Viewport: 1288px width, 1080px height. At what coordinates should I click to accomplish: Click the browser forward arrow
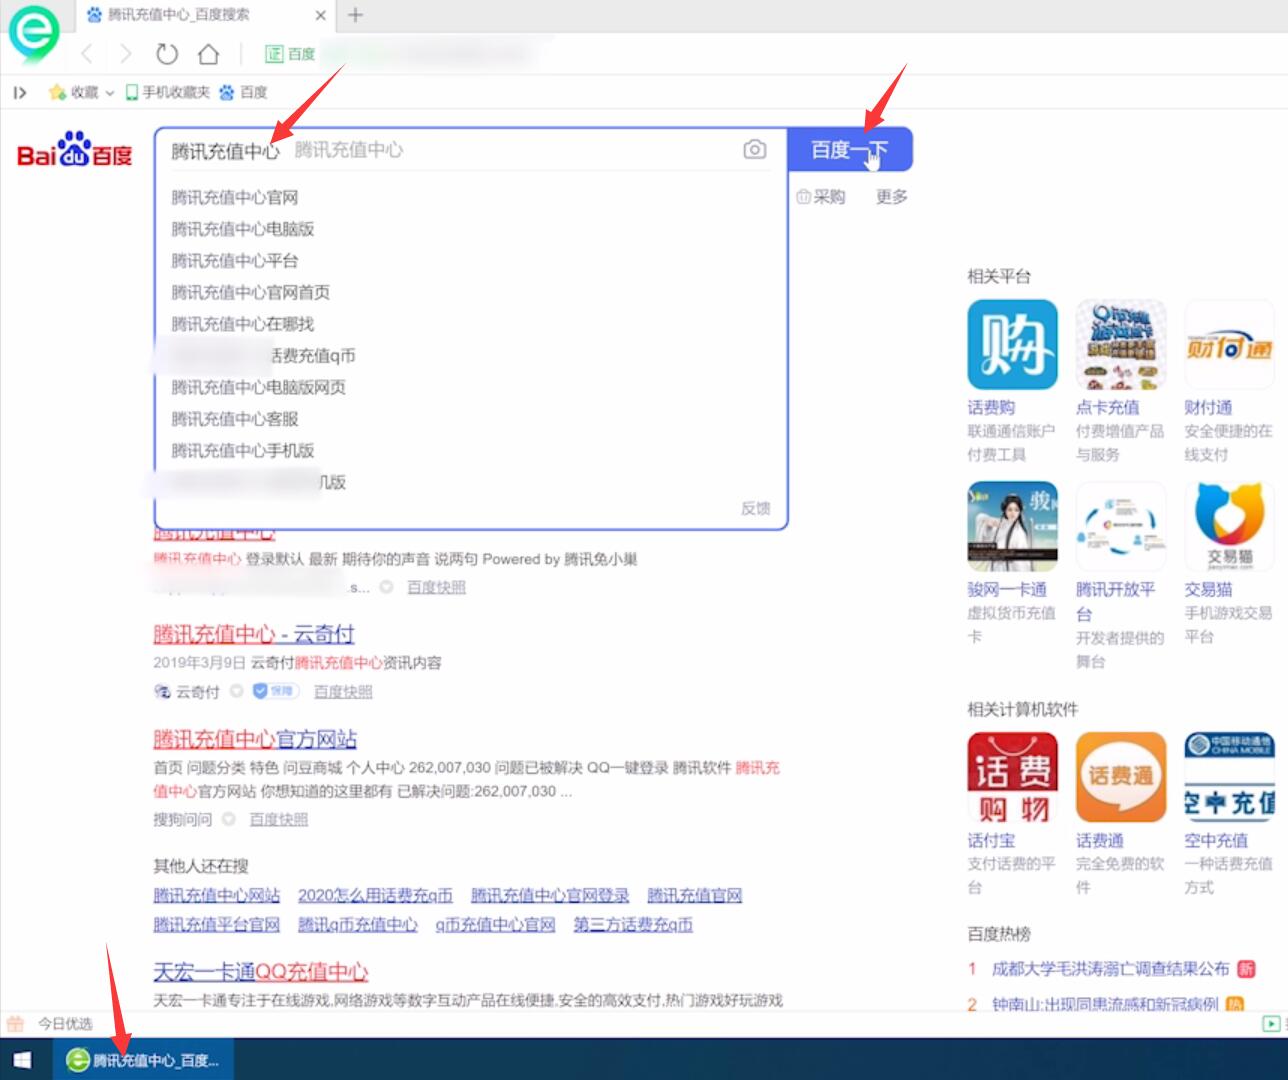pos(126,54)
